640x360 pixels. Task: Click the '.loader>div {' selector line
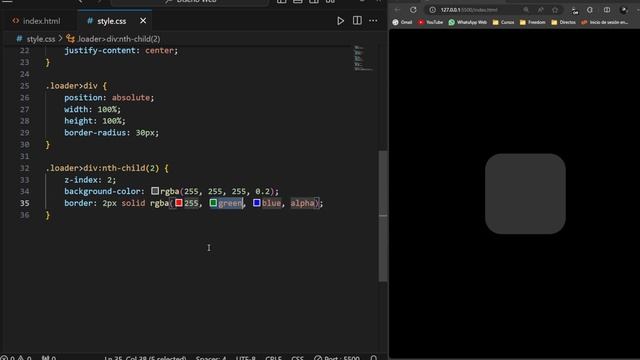[76, 86]
